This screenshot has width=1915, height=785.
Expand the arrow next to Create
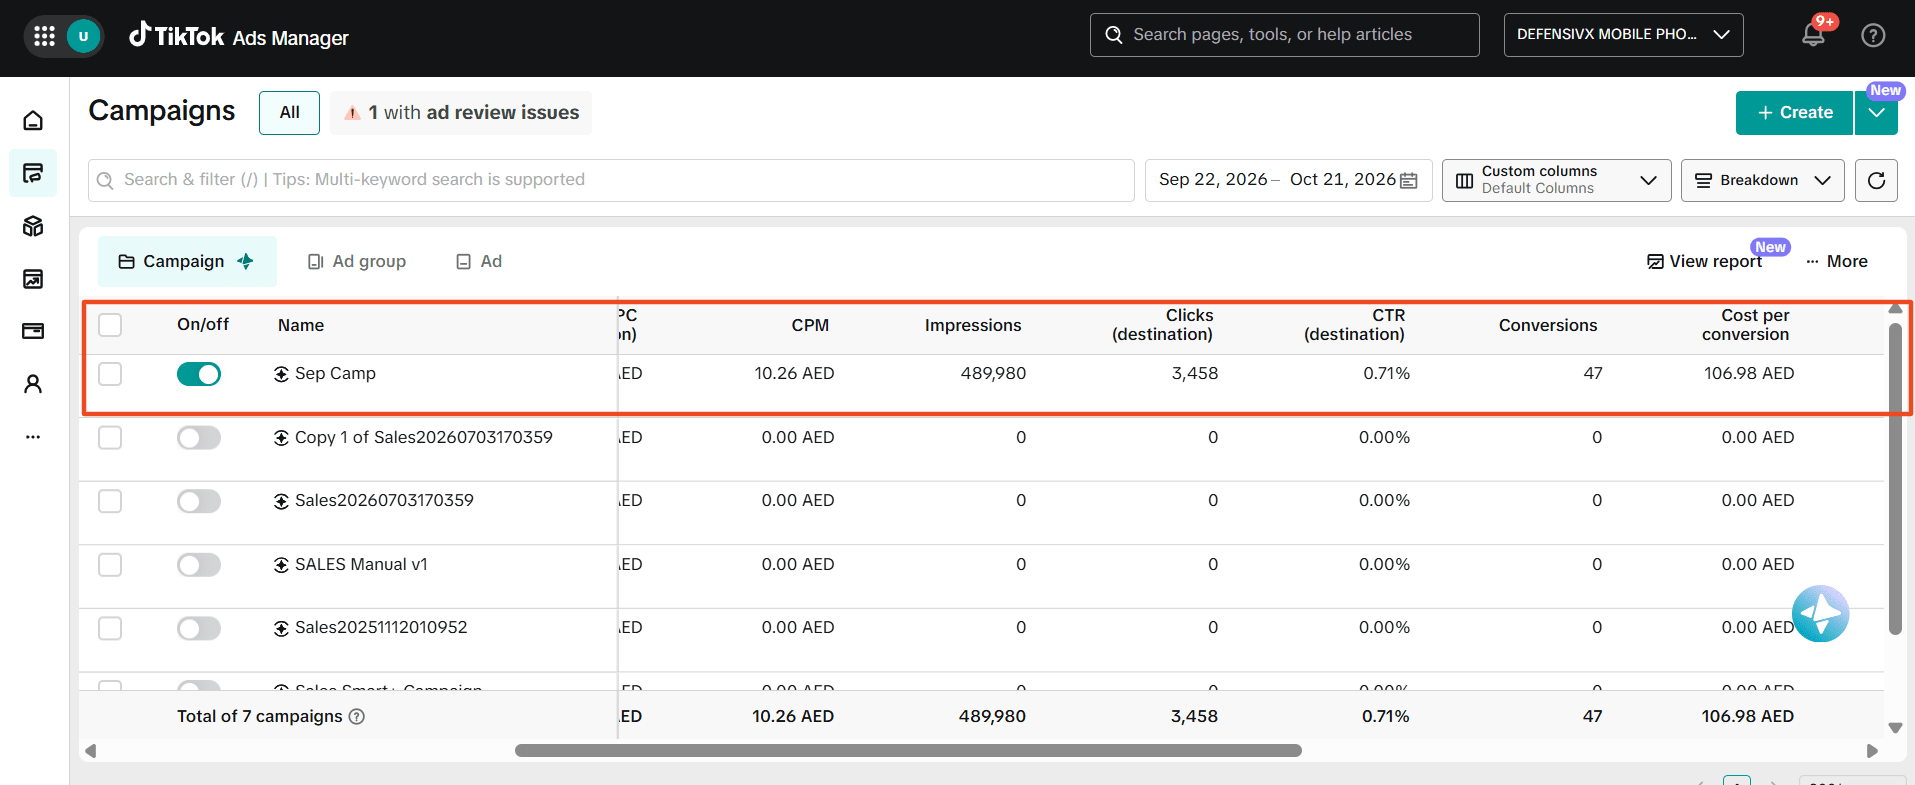(1877, 113)
